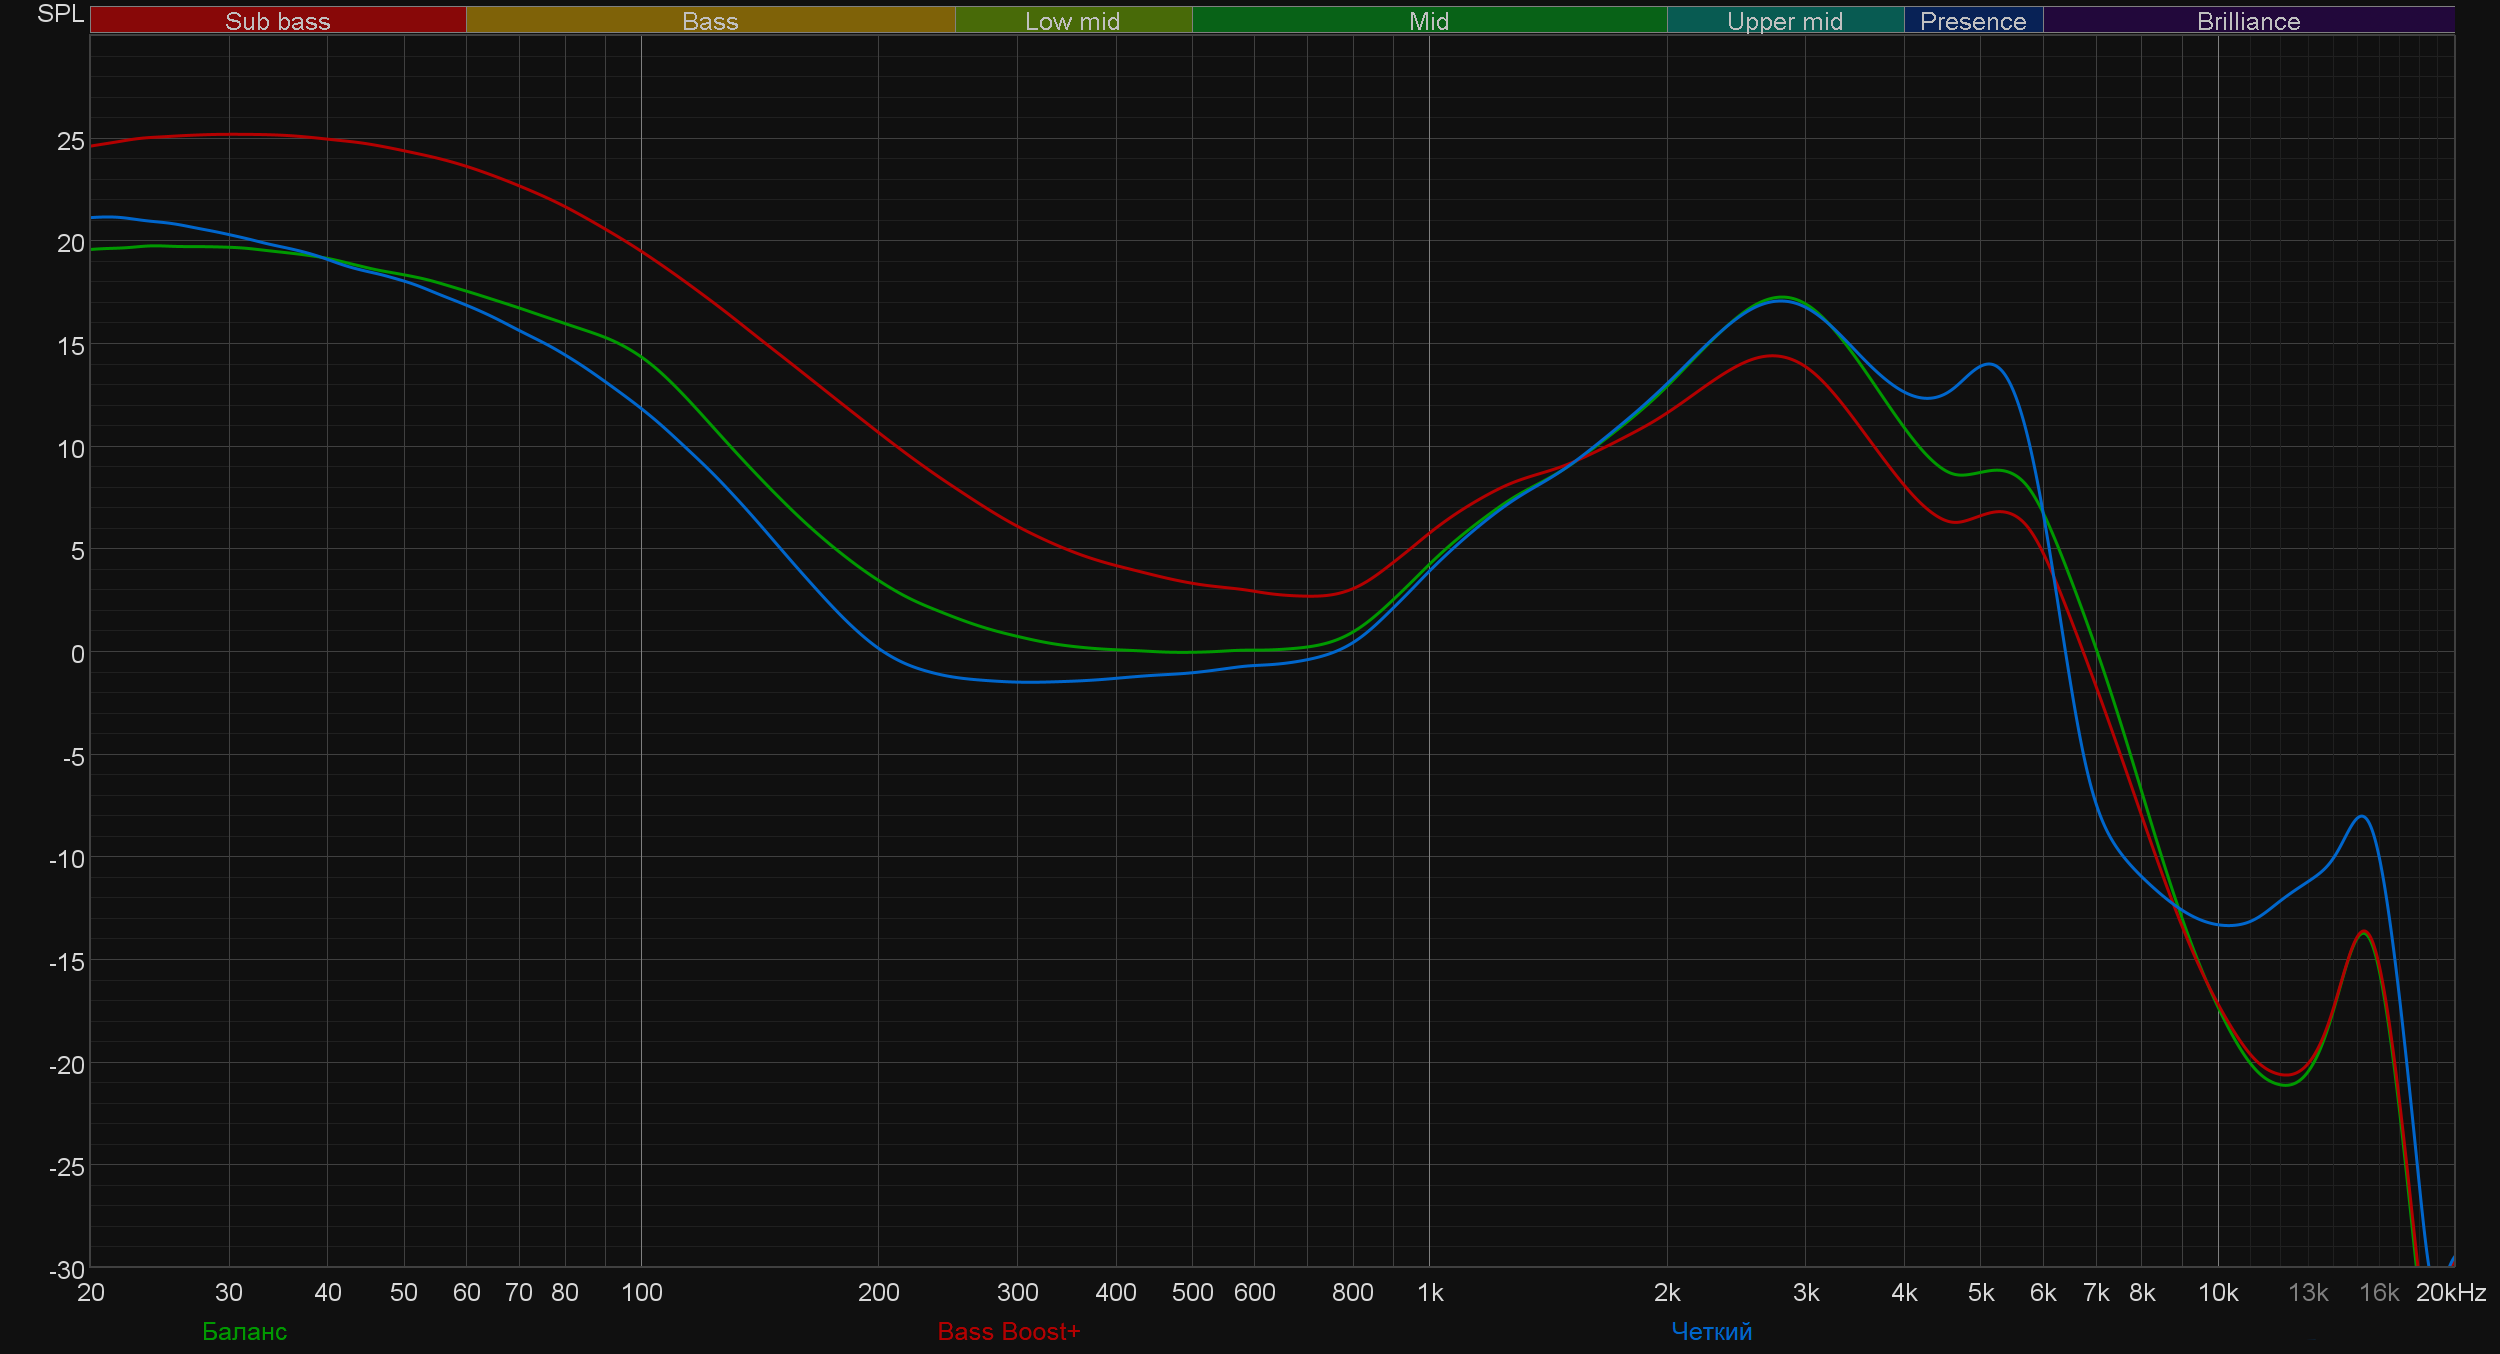This screenshot has width=2500, height=1354.
Task: Click the red Bass Boost+ legend label
Action: pyautogui.click(x=1008, y=1331)
